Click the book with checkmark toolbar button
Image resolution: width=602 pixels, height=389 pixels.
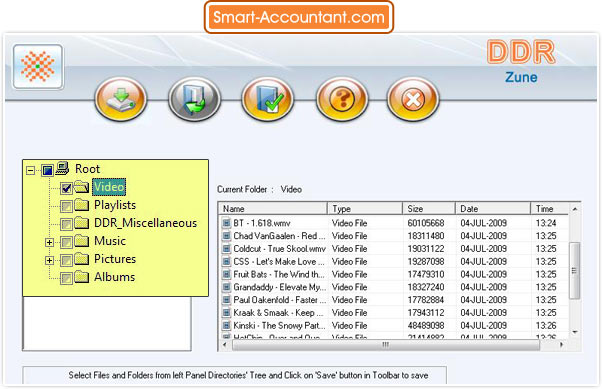[268, 99]
